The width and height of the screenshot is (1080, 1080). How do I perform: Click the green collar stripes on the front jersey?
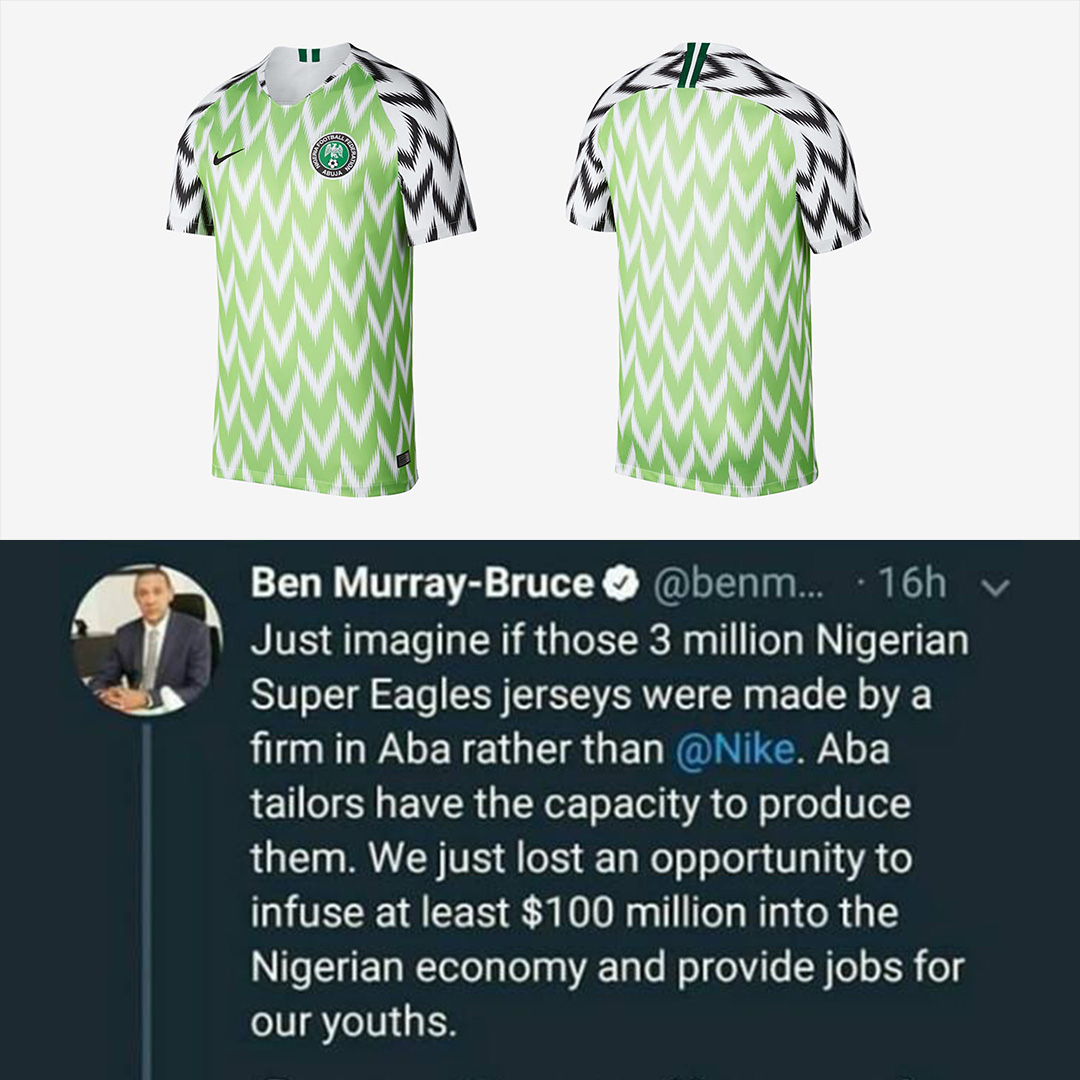point(307,55)
